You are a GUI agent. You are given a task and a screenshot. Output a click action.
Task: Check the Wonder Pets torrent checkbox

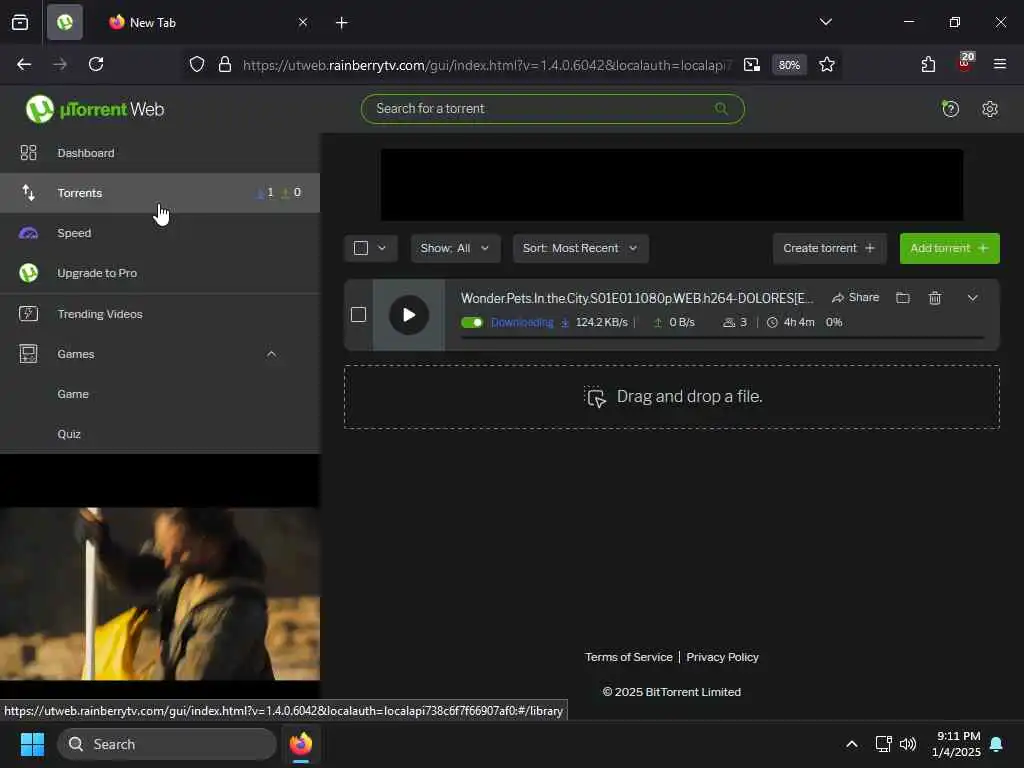[358, 315]
